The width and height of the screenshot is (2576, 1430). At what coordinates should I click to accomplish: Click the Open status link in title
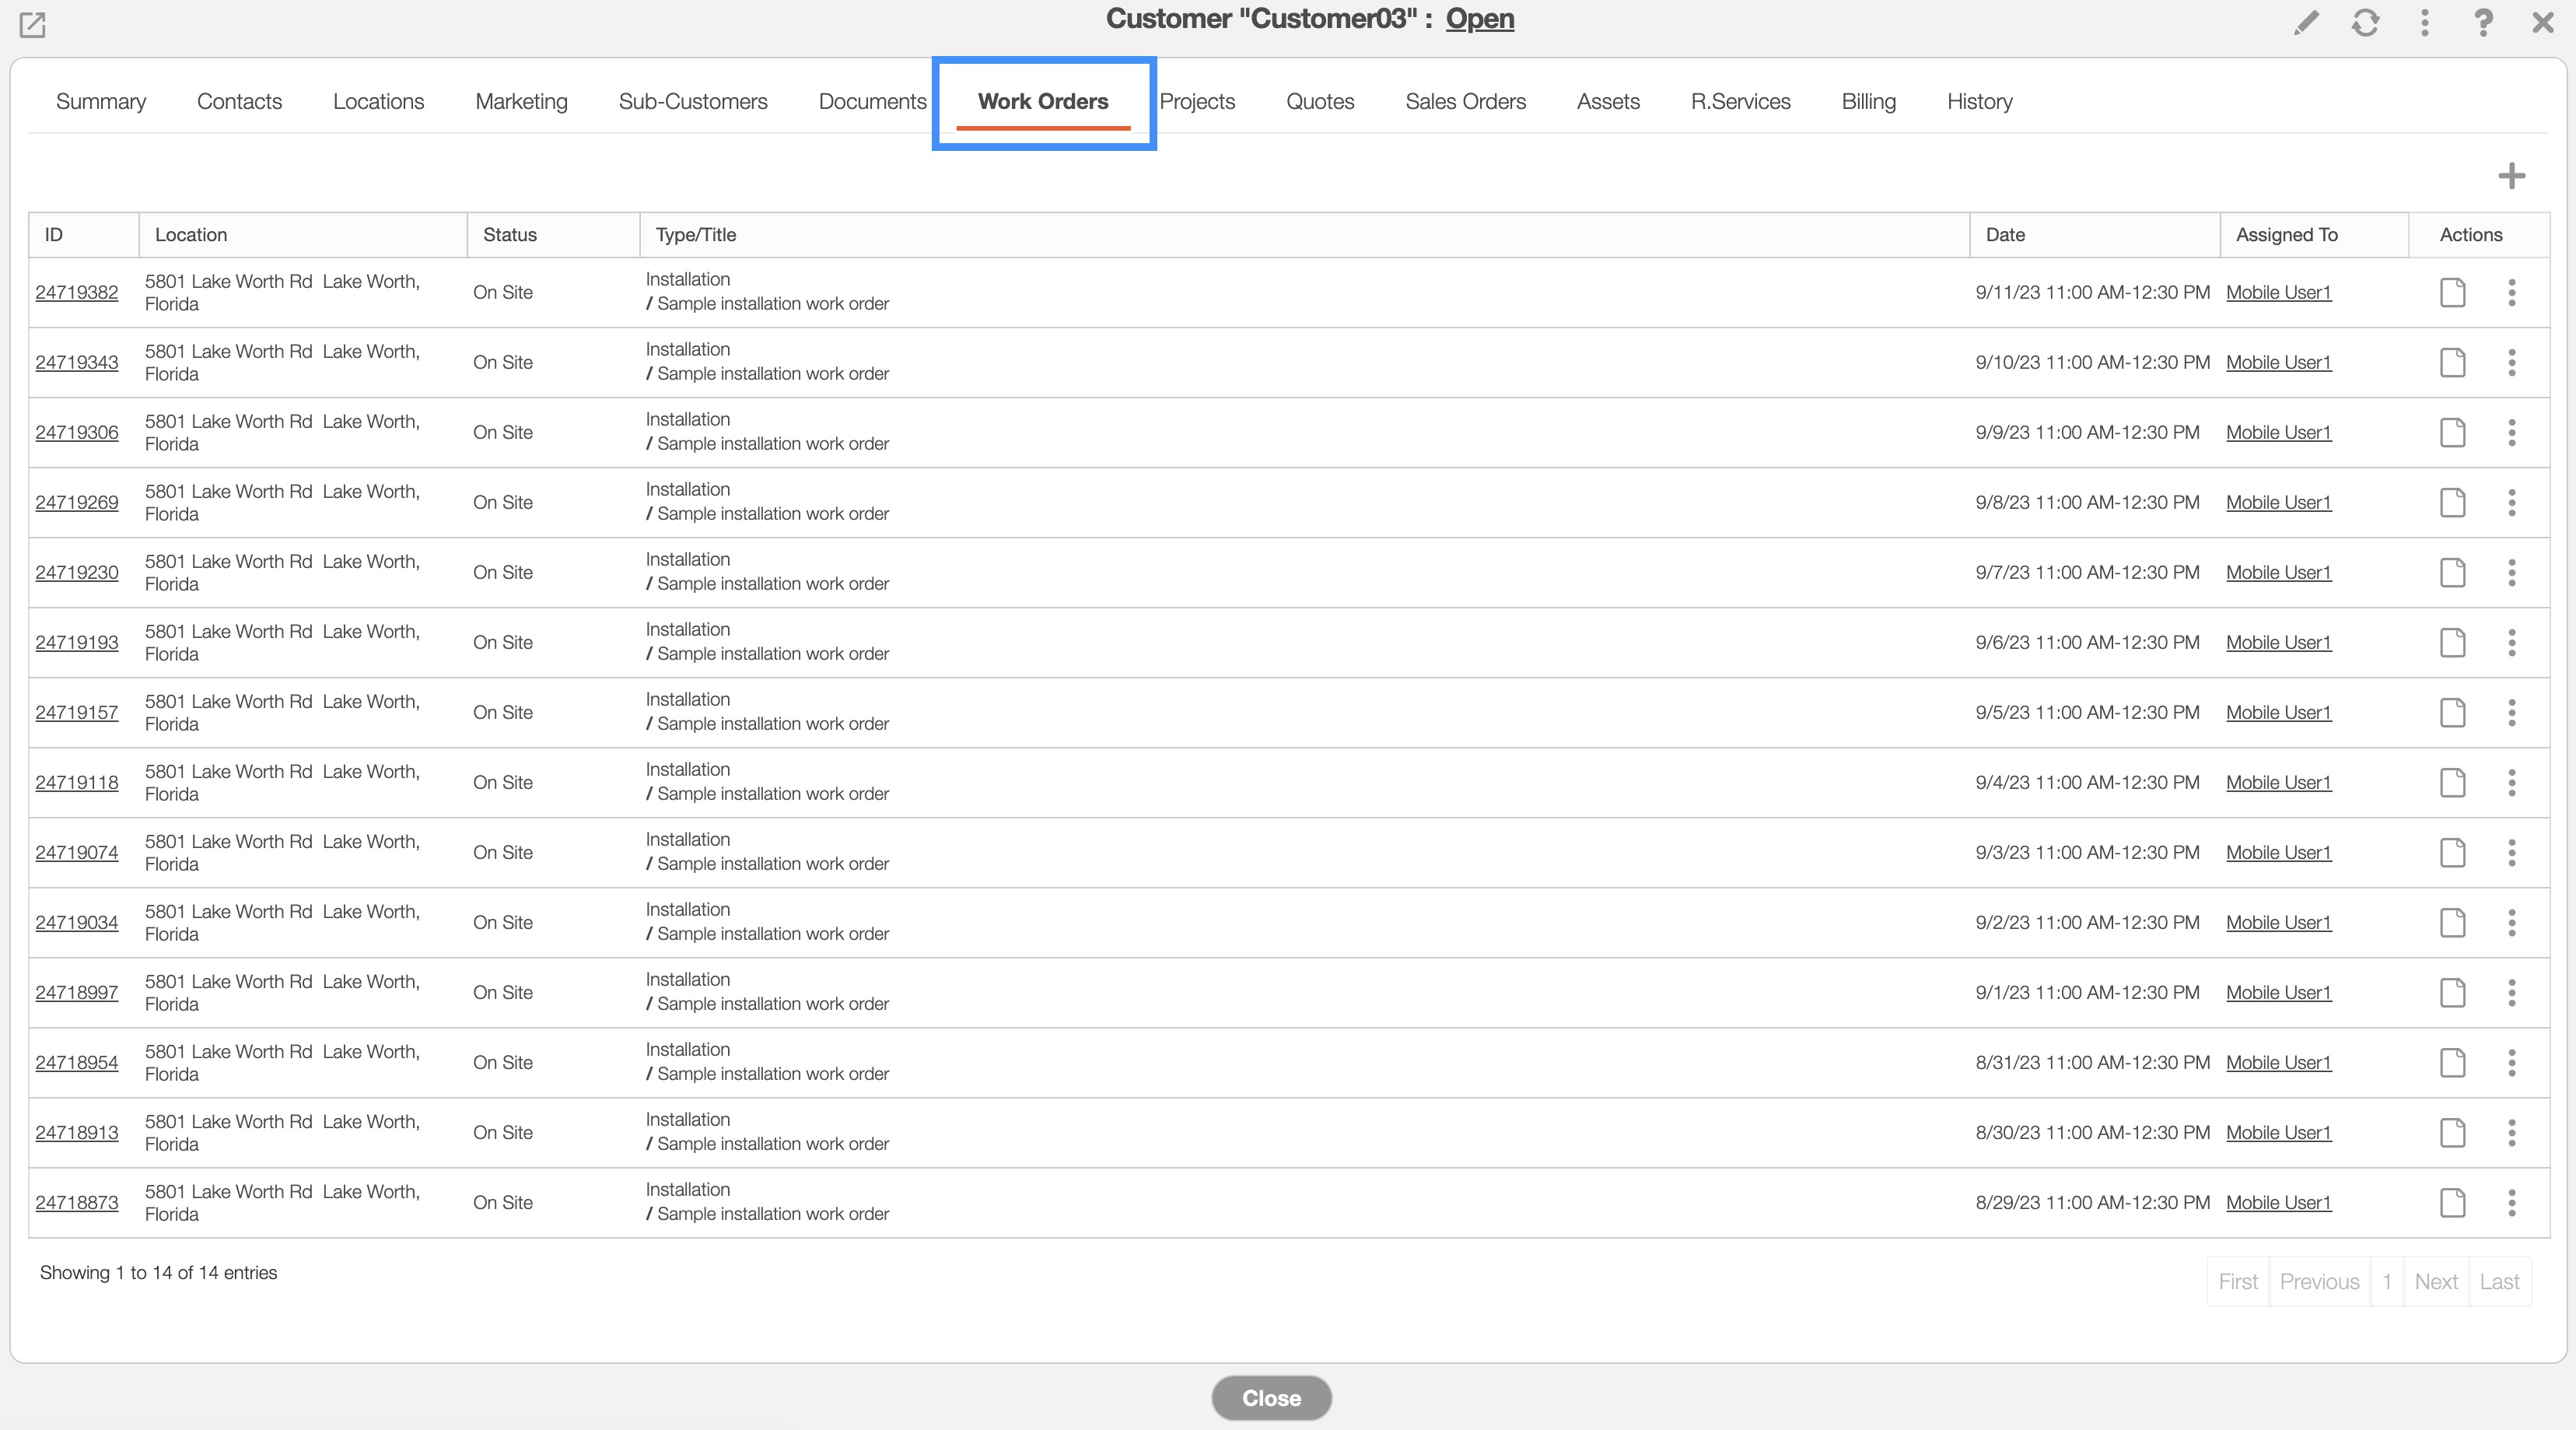(x=1479, y=19)
